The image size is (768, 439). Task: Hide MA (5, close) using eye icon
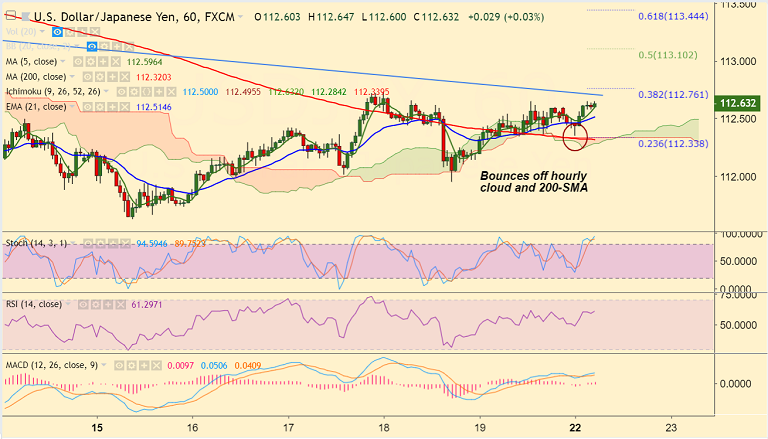point(78,62)
